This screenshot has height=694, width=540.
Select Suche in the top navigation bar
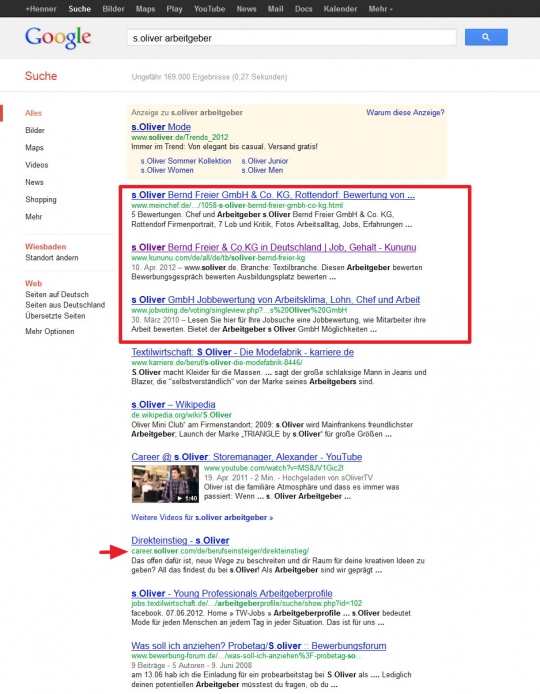(x=79, y=9)
